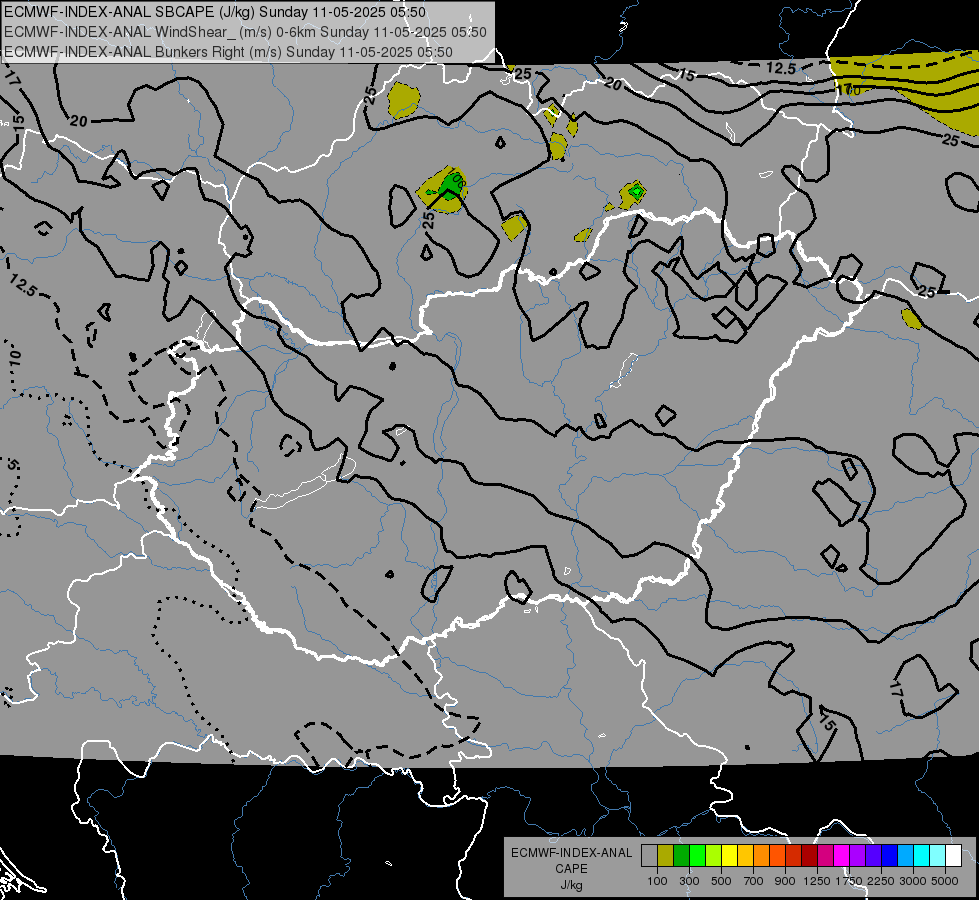This screenshot has width=979, height=900.
Task: Select the pure yellow legend swatch
Action: (729, 856)
